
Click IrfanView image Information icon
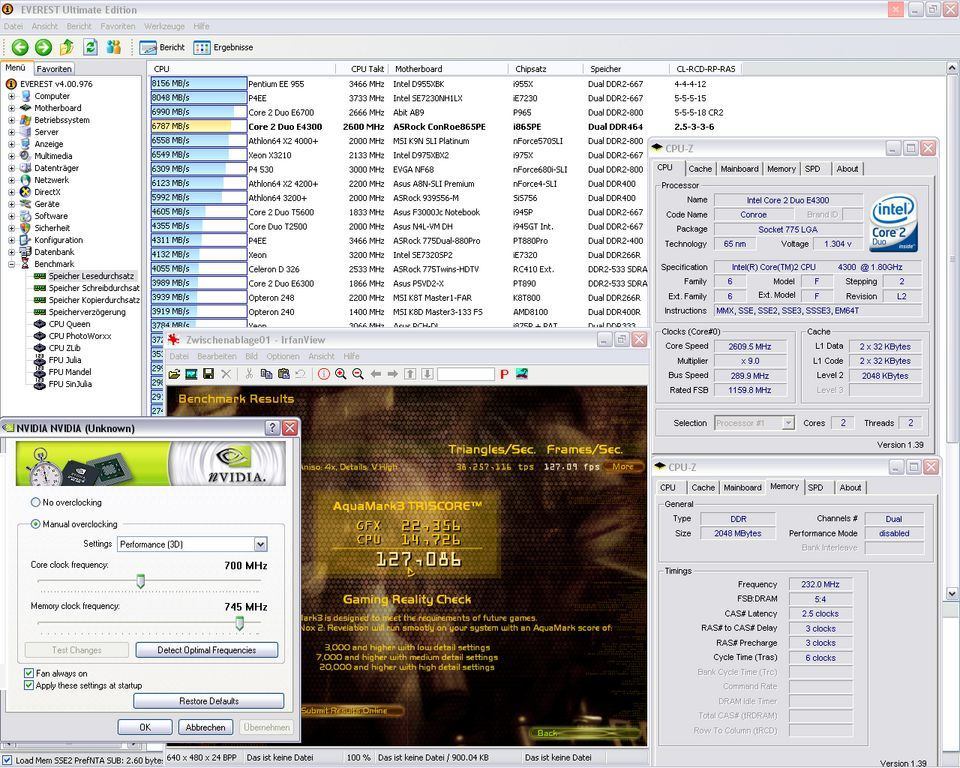click(x=324, y=374)
